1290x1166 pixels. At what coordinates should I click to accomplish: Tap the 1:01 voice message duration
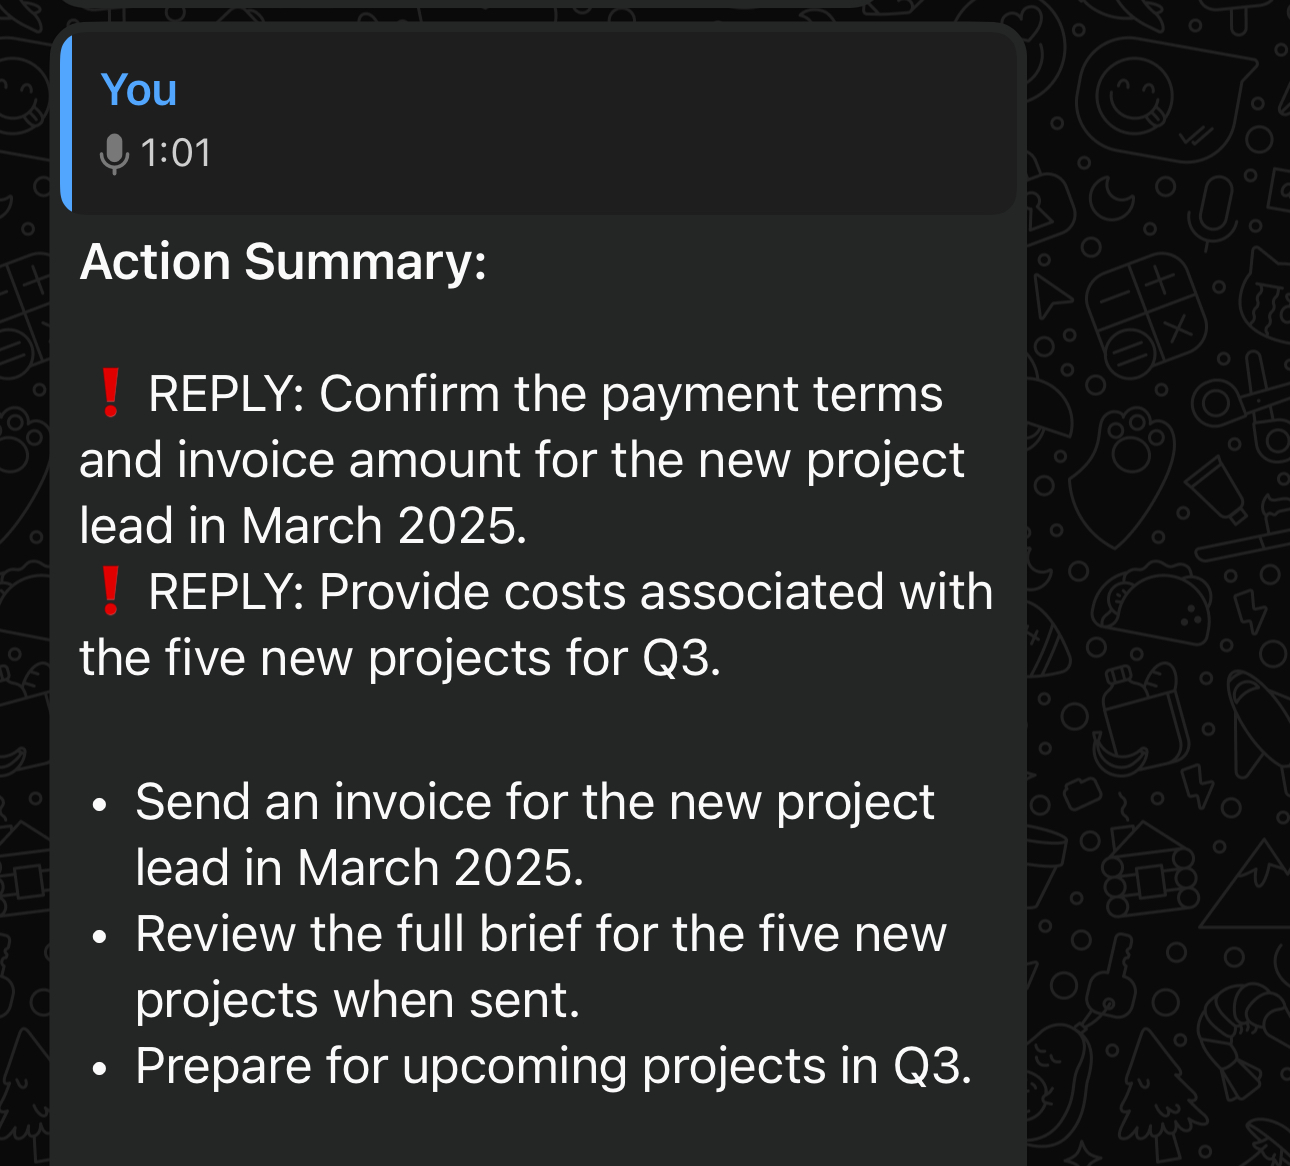click(x=175, y=153)
